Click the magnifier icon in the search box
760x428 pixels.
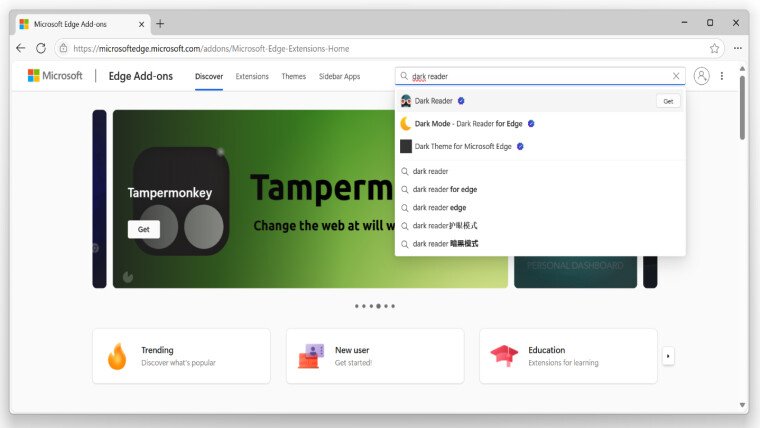click(404, 76)
